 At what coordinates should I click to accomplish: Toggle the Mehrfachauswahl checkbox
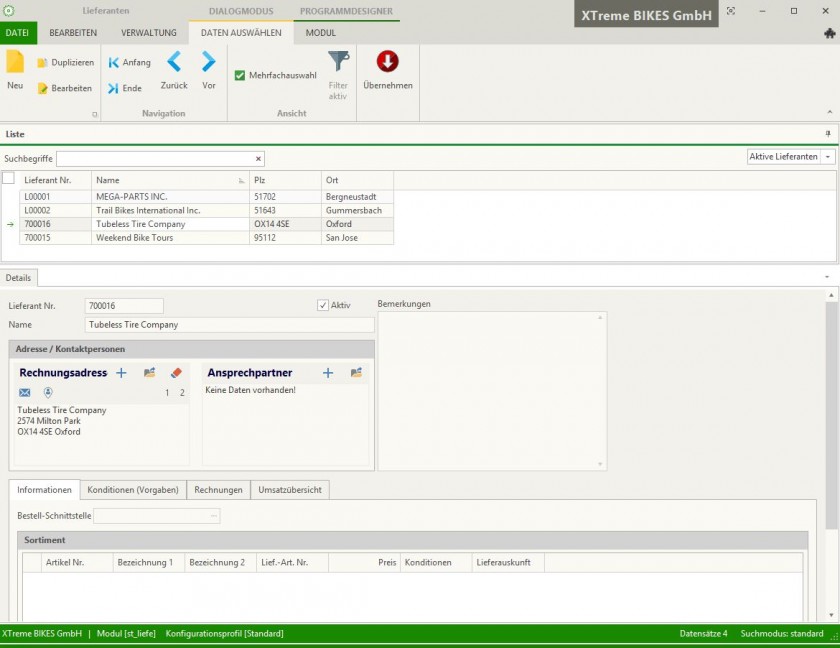point(240,75)
